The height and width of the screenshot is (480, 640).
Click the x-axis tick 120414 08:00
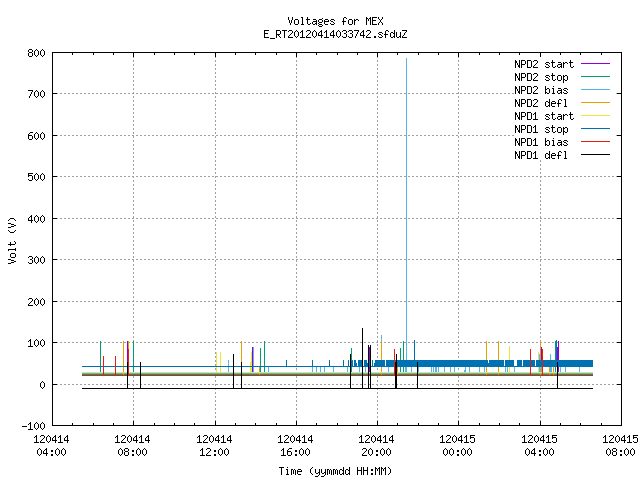click(132, 446)
